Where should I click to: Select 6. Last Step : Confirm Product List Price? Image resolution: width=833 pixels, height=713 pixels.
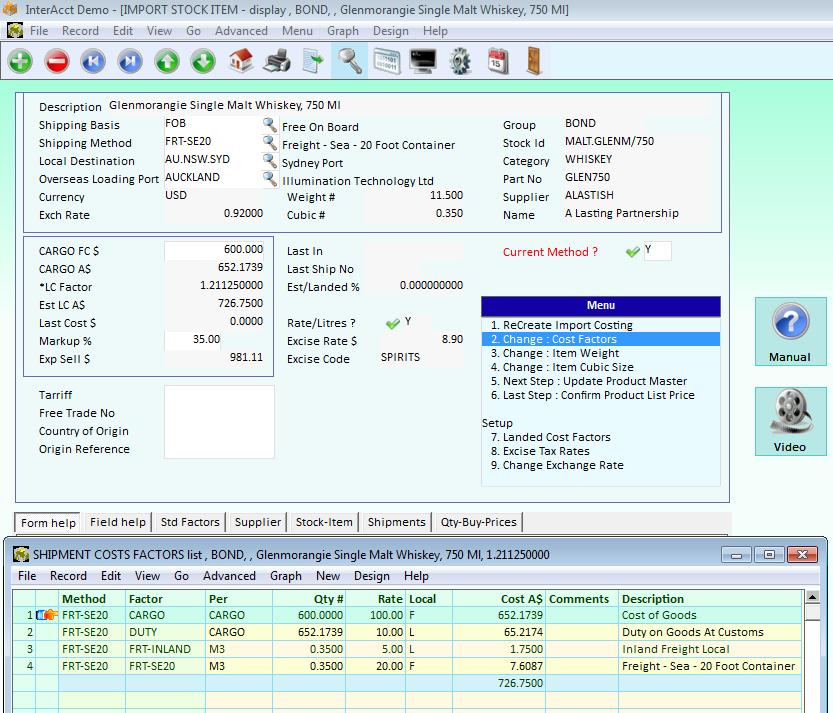tap(601, 395)
